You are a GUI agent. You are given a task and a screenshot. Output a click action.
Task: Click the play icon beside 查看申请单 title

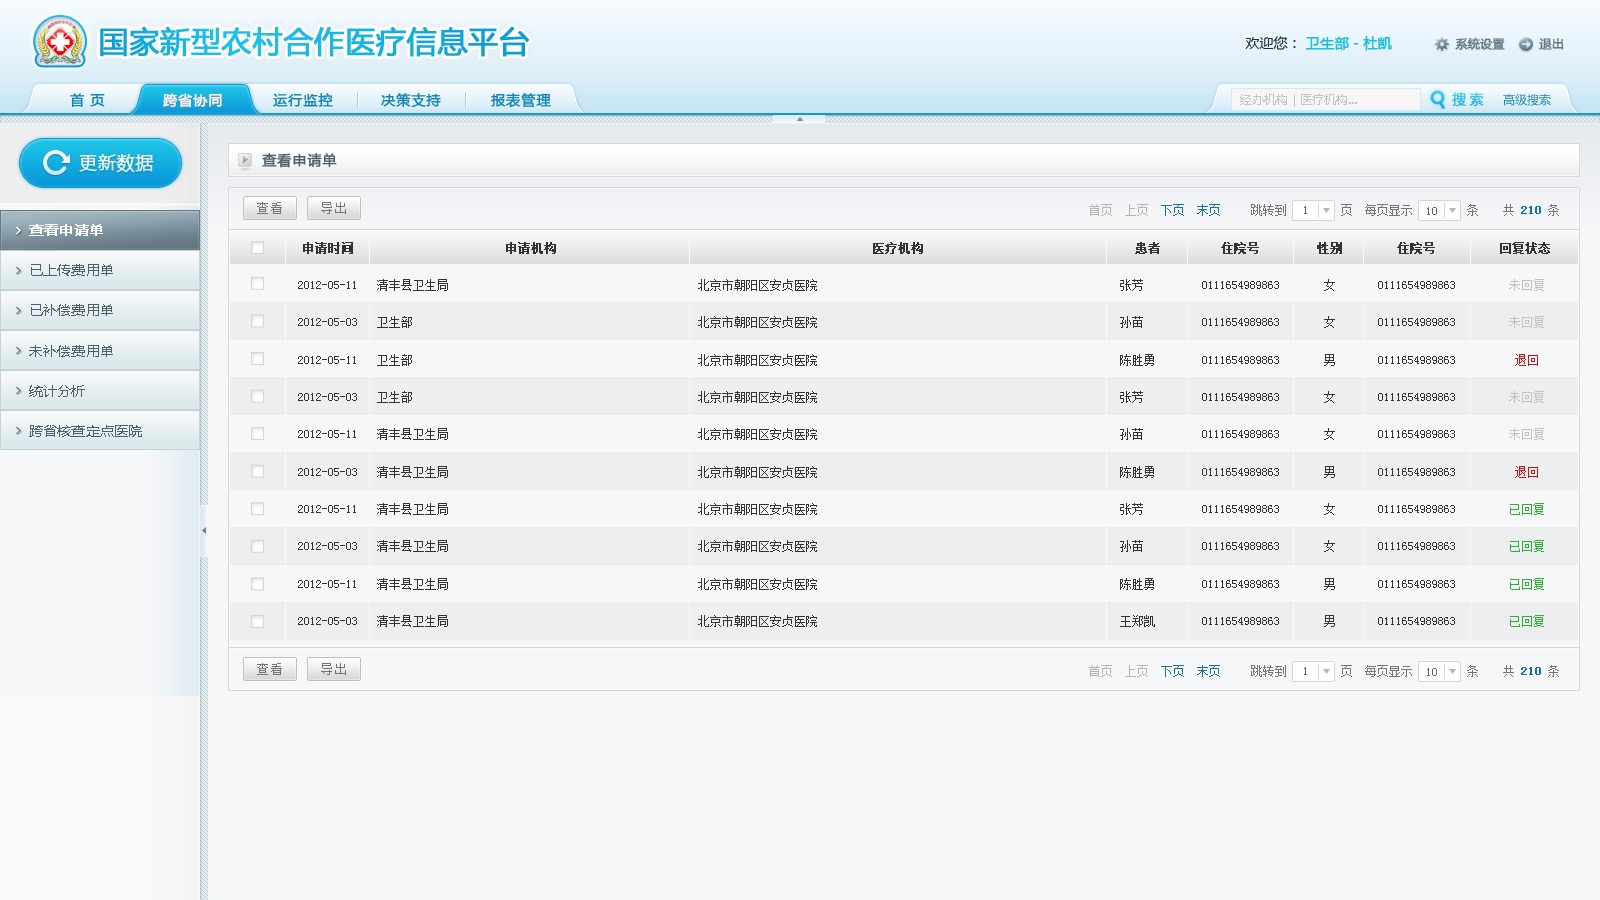point(245,160)
